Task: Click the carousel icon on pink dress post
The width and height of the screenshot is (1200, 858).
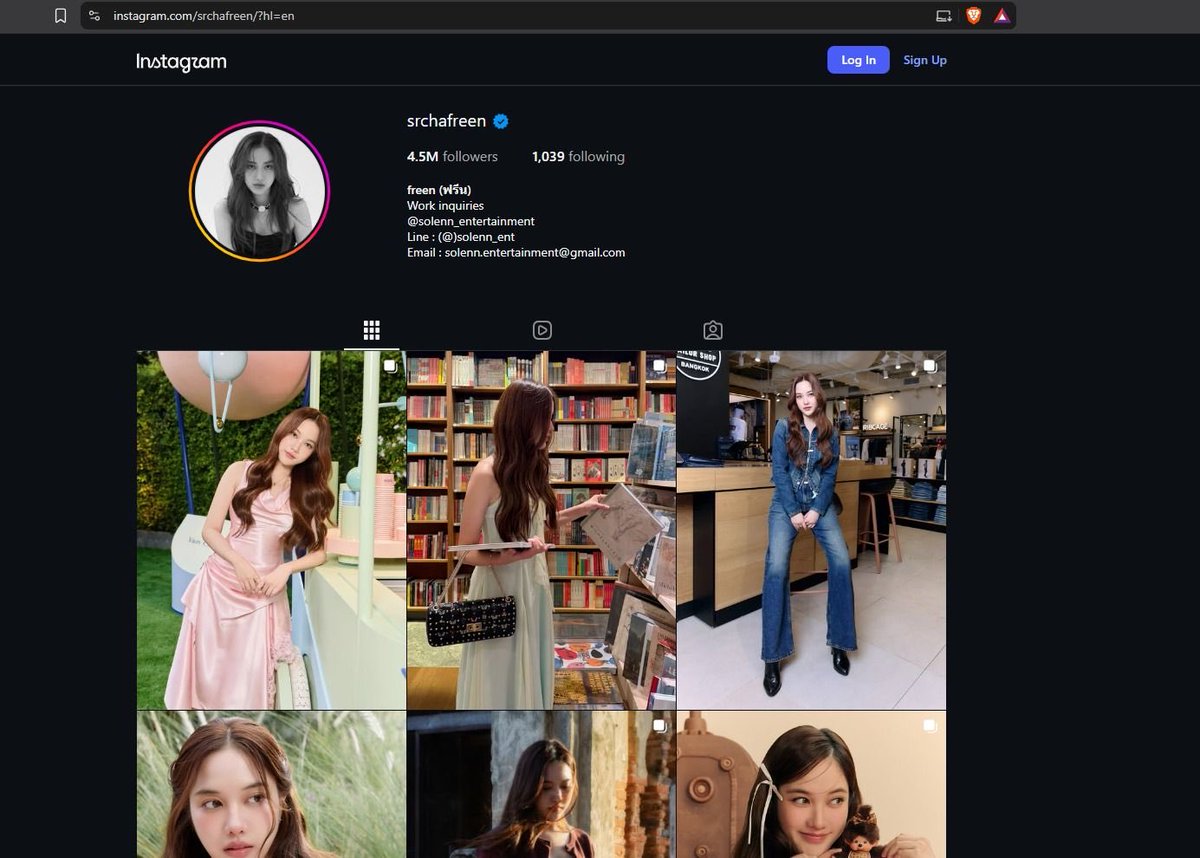Action: point(389,366)
